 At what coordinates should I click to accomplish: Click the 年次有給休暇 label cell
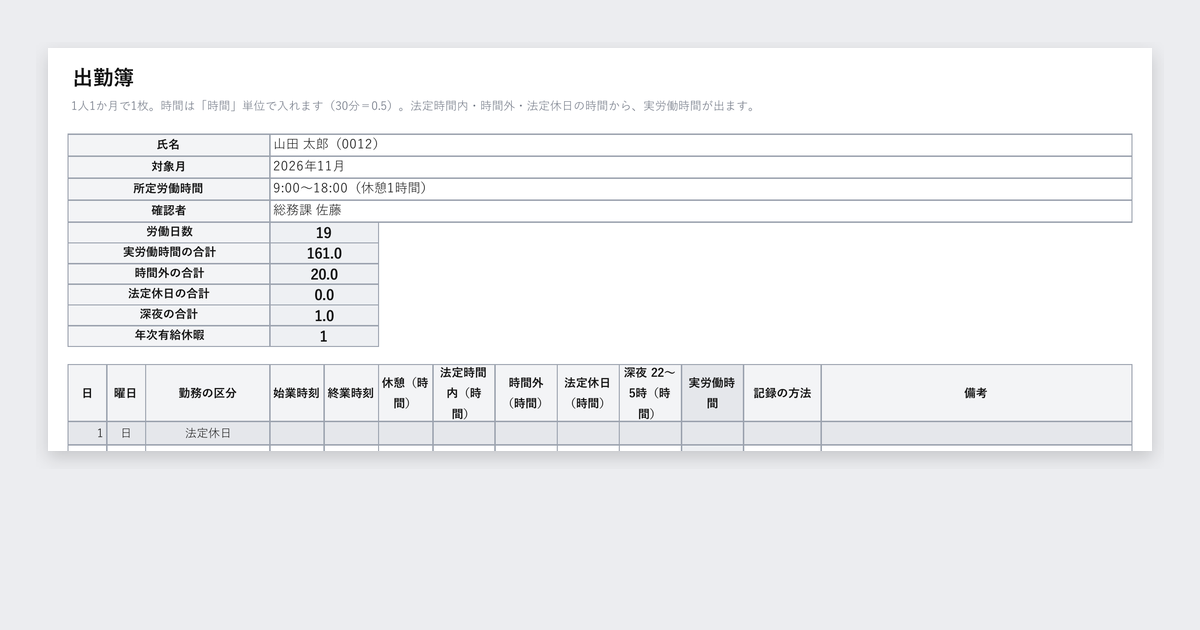point(169,336)
